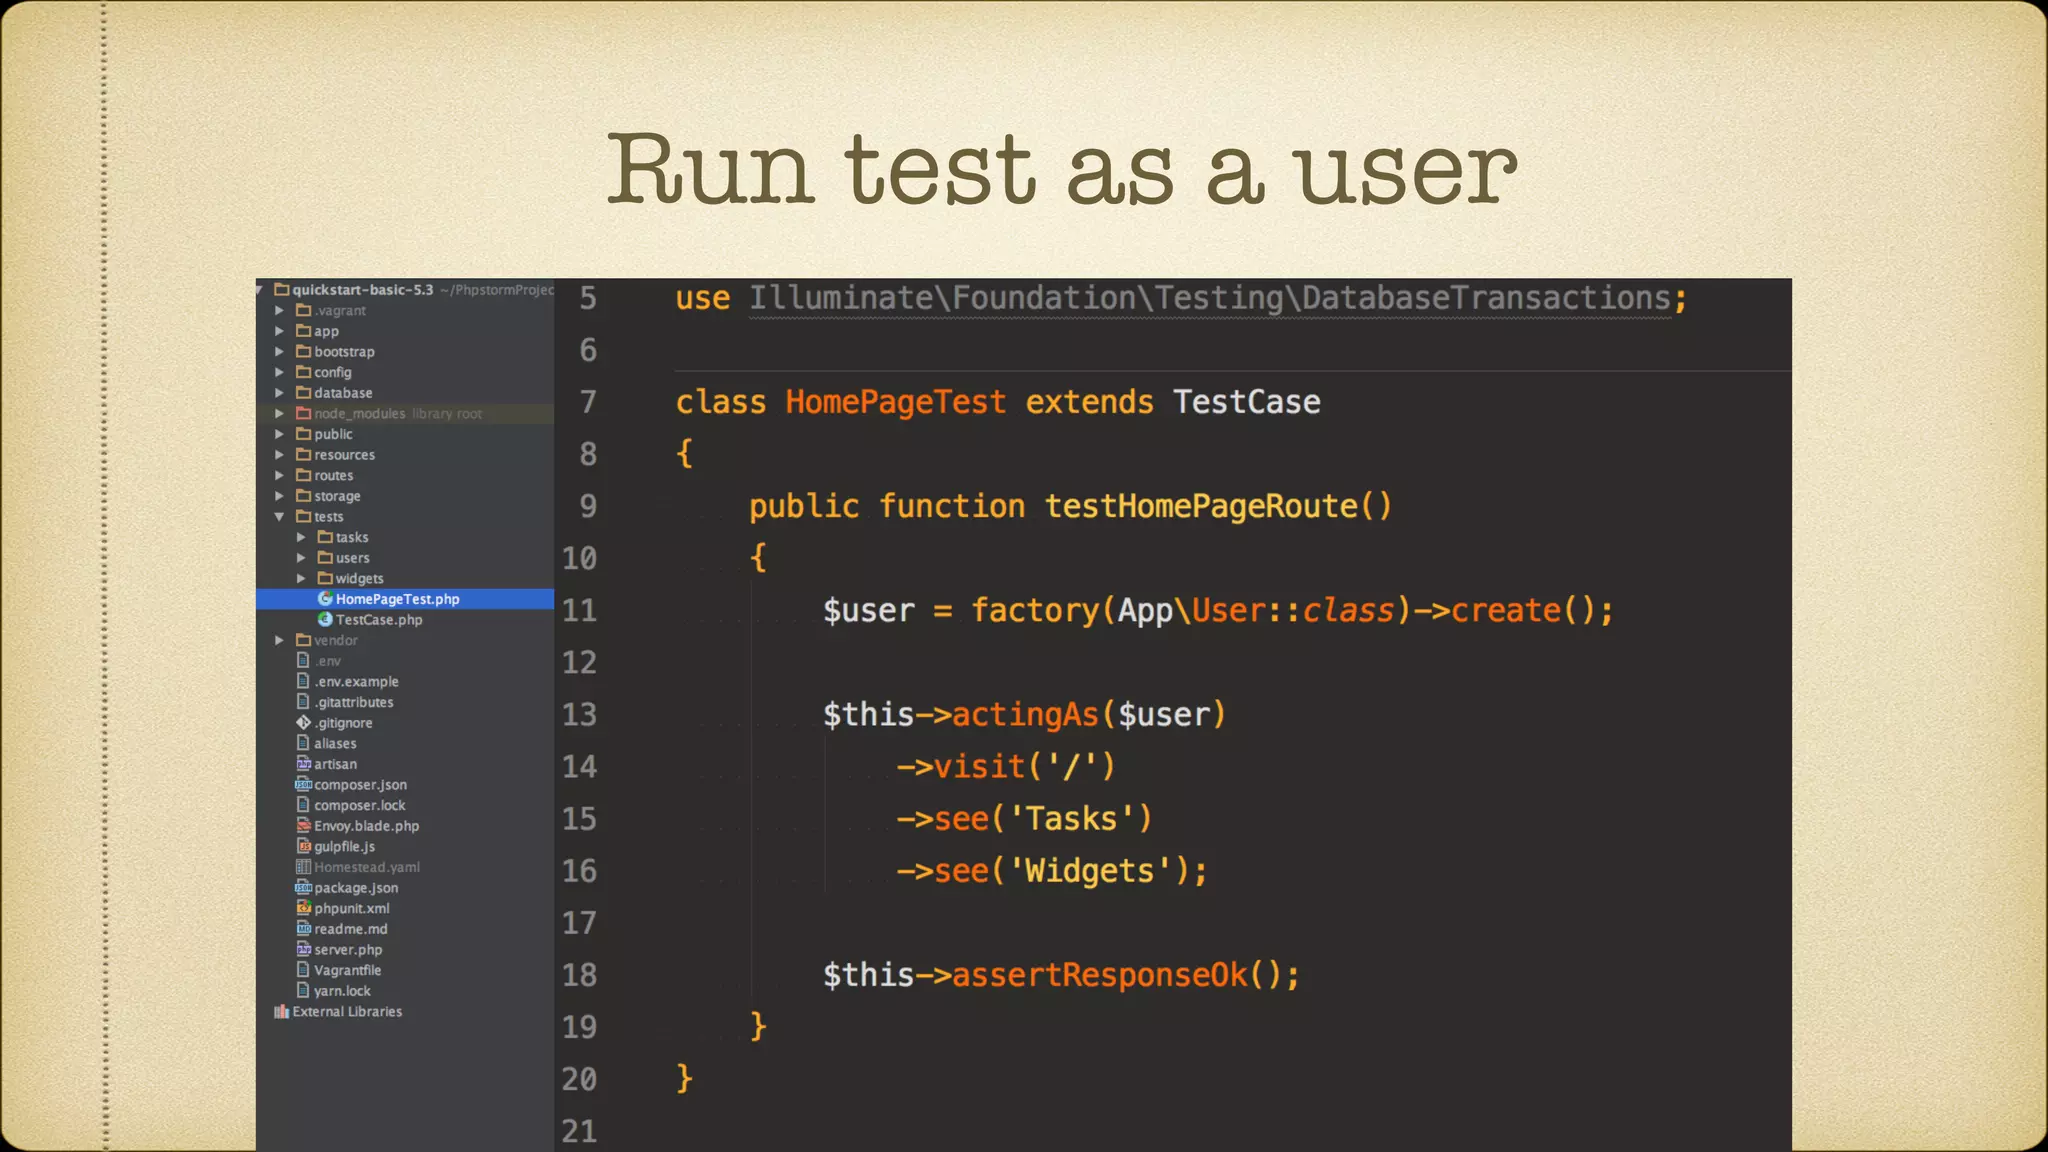This screenshot has width=2048, height=1152.
Task: Expand the tasks subfolder arrow
Action: click(301, 537)
